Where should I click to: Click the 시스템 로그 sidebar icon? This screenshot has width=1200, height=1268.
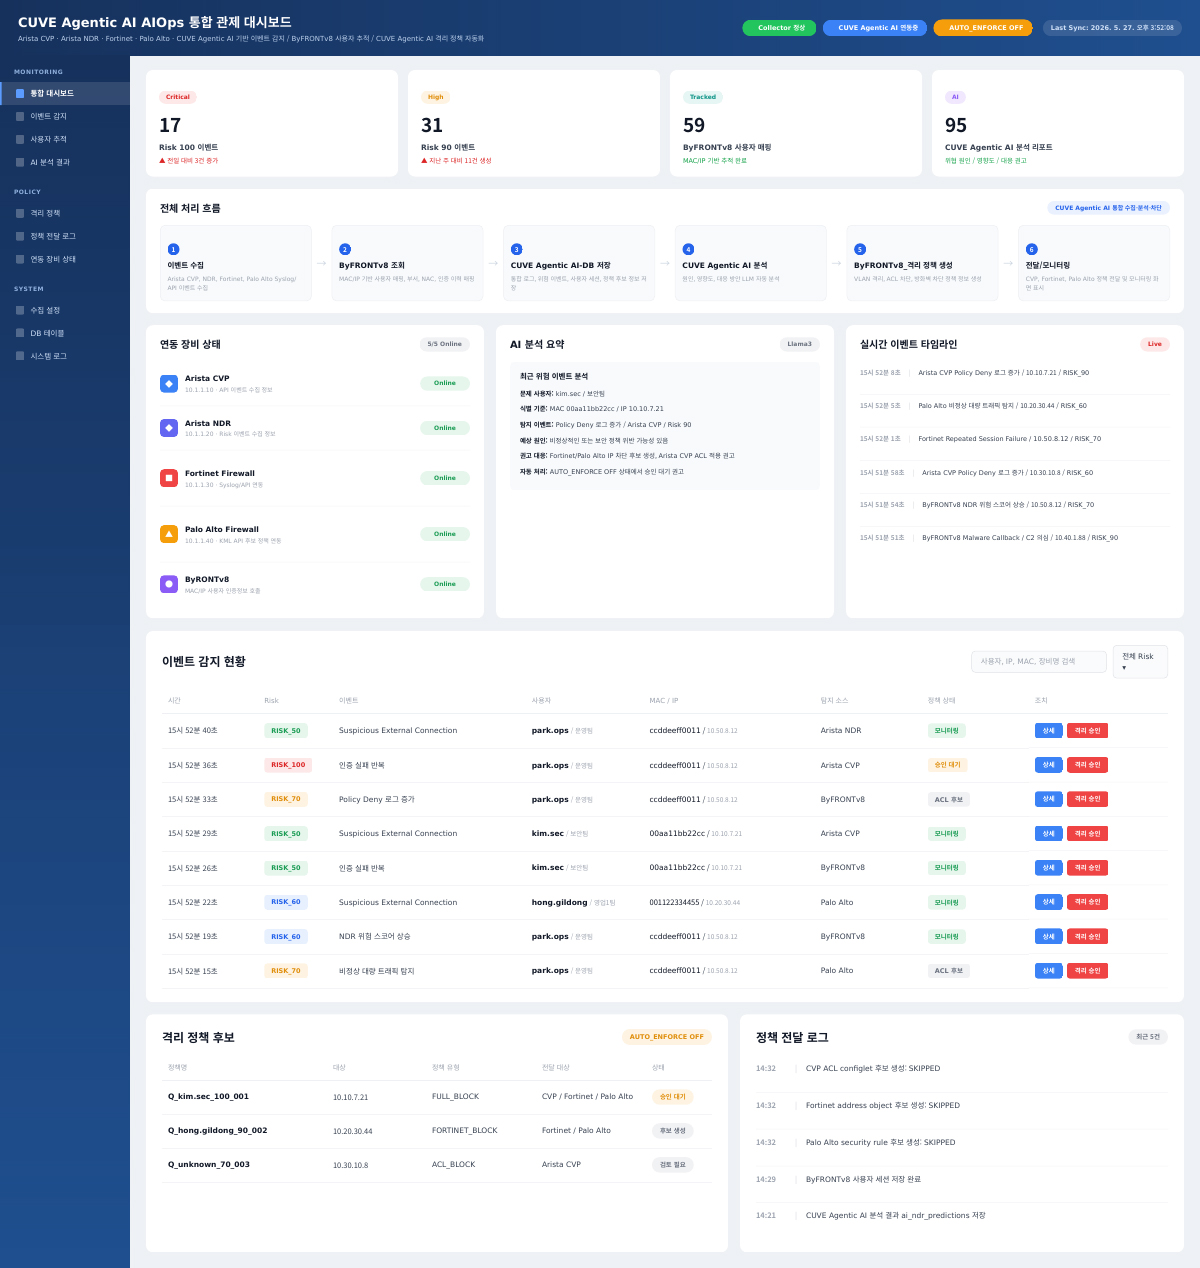[20, 356]
